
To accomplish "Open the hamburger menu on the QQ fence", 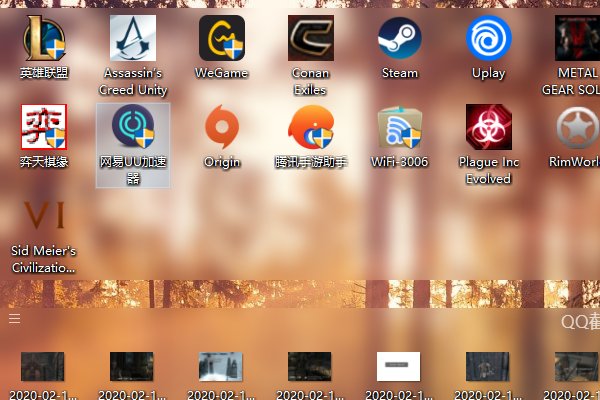I will coord(15,318).
